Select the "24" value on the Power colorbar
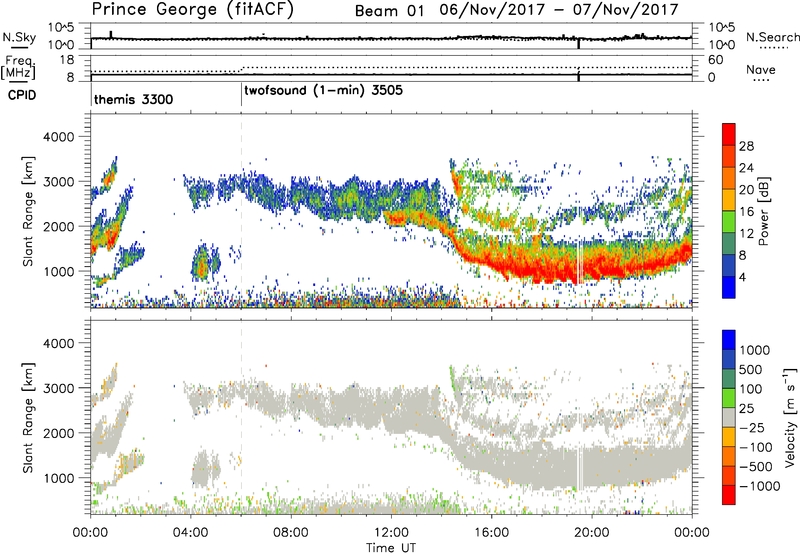Image resolution: width=800 pixels, height=554 pixels. 746,168
